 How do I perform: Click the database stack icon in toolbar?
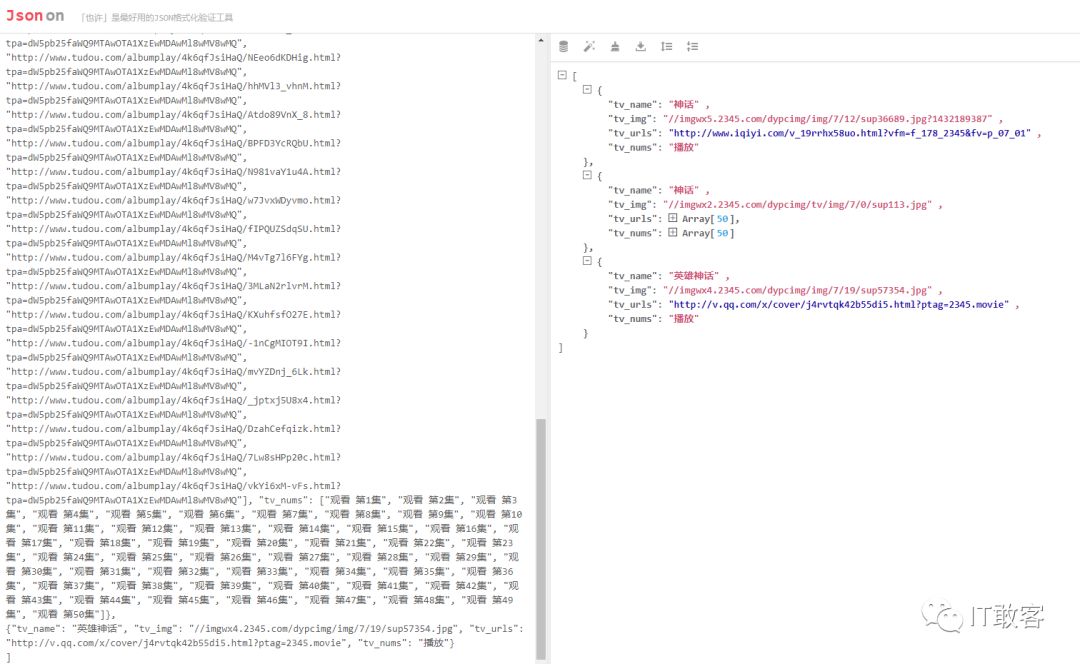click(563, 47)
